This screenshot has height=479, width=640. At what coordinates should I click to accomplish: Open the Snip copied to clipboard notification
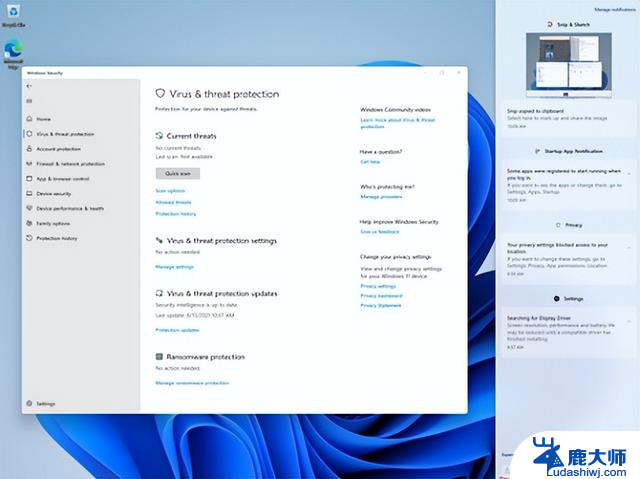pos(569,118)
